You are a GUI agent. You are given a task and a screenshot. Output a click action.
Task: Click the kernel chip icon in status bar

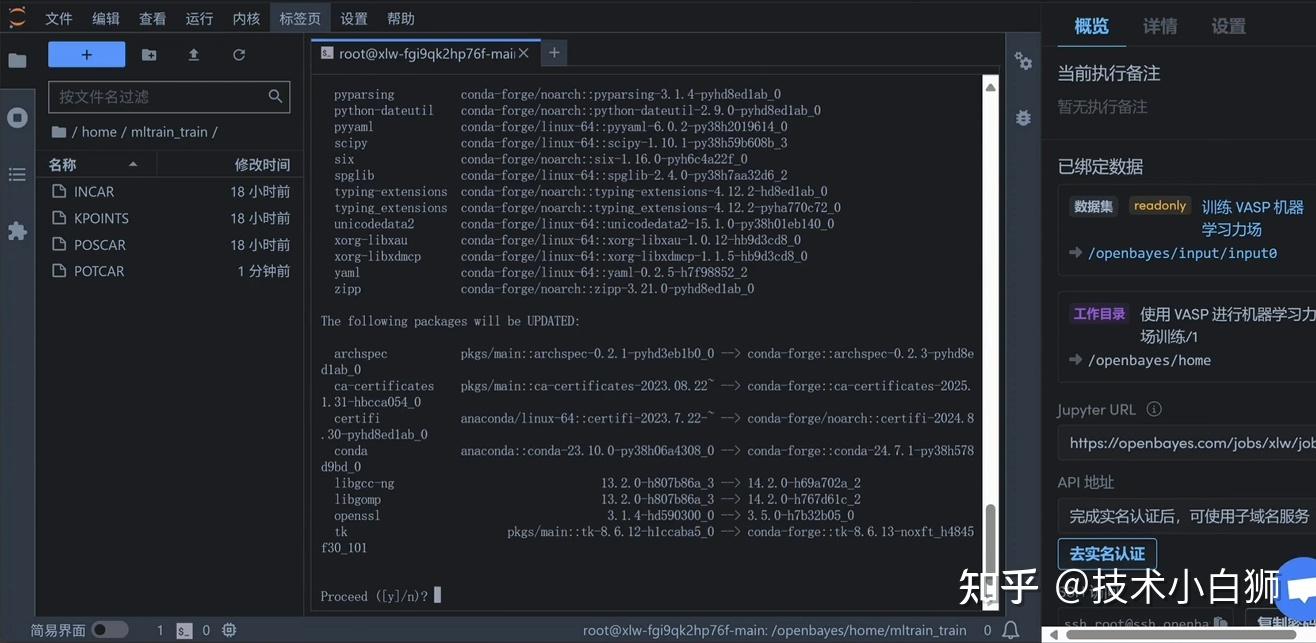(229, 630)
